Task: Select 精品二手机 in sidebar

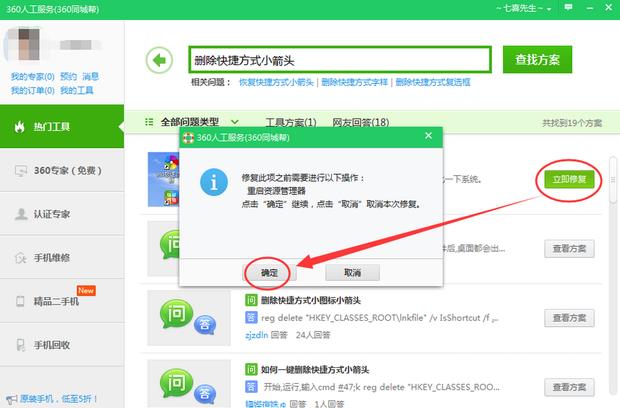Action: (x=62, y=301)
